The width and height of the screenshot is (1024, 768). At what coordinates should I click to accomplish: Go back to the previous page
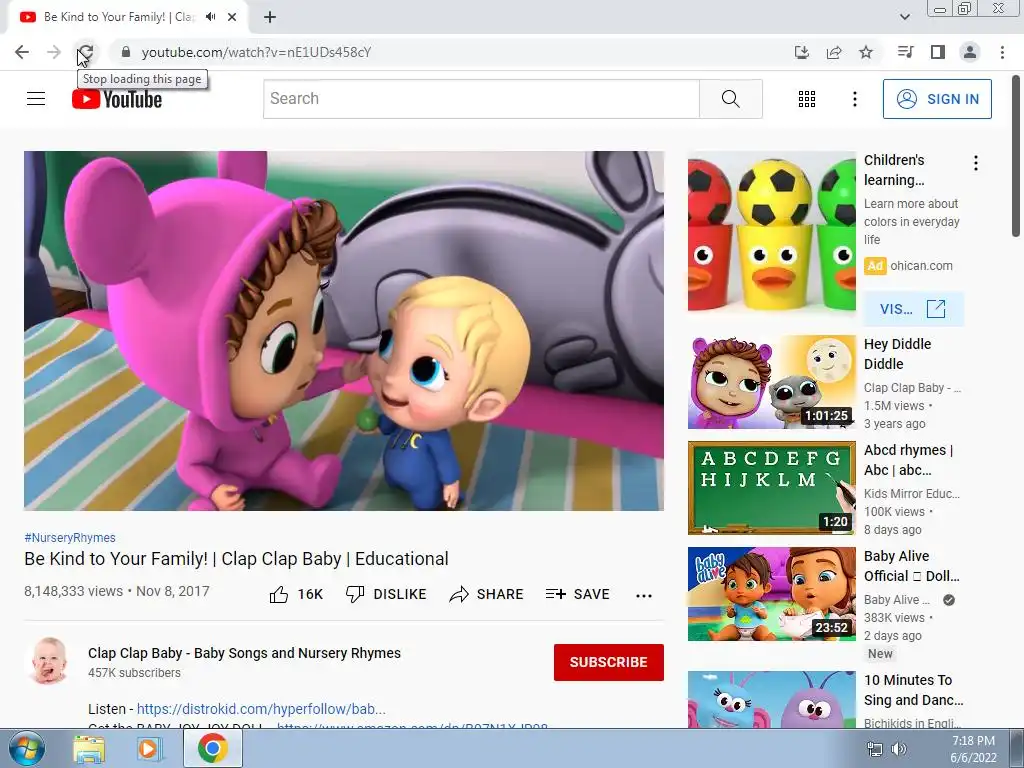(x=22, y=52)
